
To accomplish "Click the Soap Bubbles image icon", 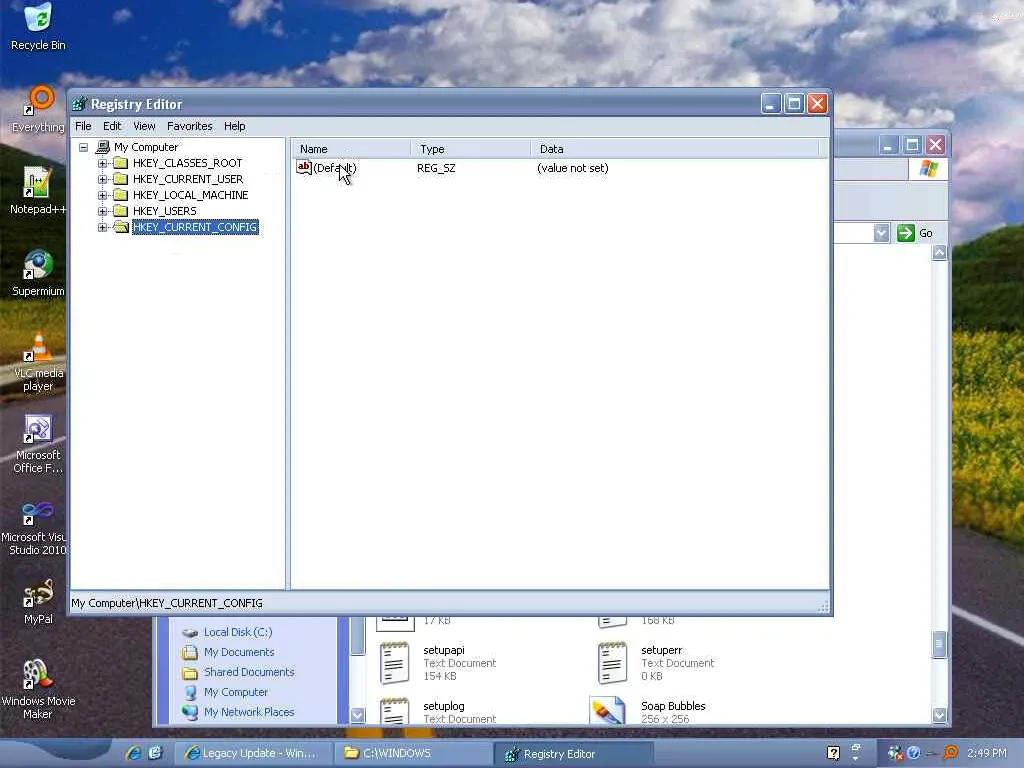I will (607, 711).
